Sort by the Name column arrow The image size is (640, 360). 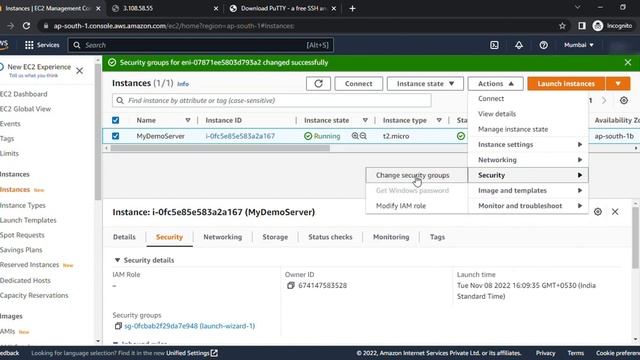[x=188, y=120]
